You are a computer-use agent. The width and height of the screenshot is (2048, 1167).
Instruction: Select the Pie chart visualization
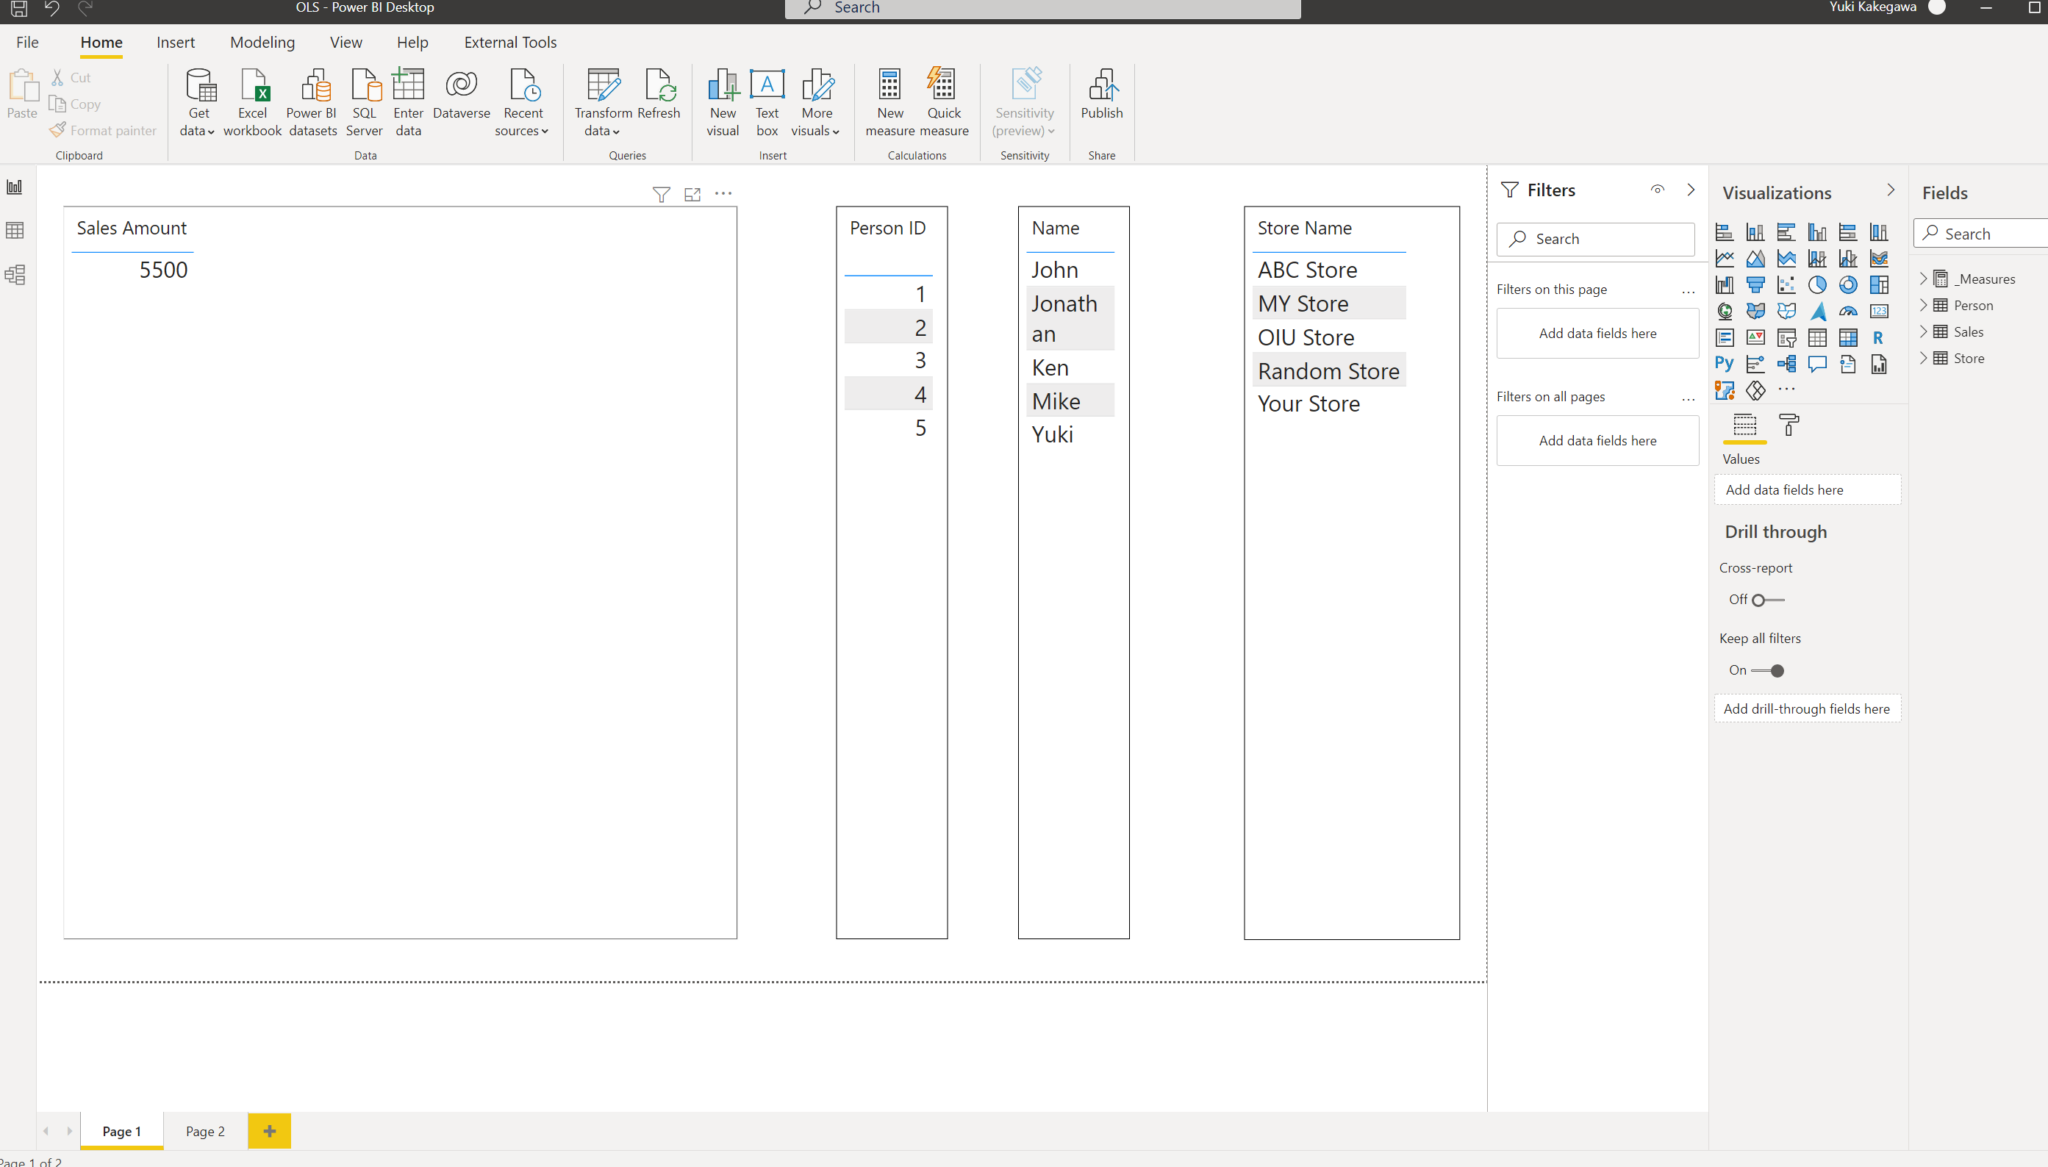[1818, 285]
